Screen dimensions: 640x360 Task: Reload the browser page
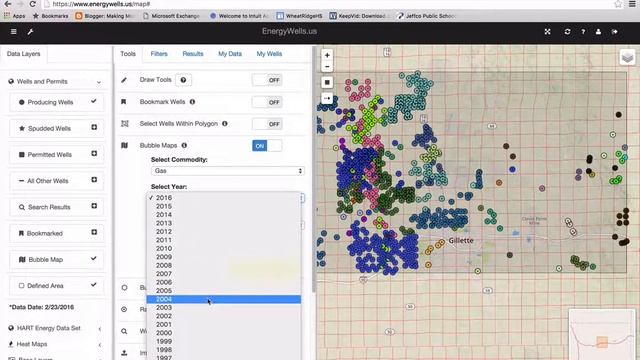(x=33, y=4)
